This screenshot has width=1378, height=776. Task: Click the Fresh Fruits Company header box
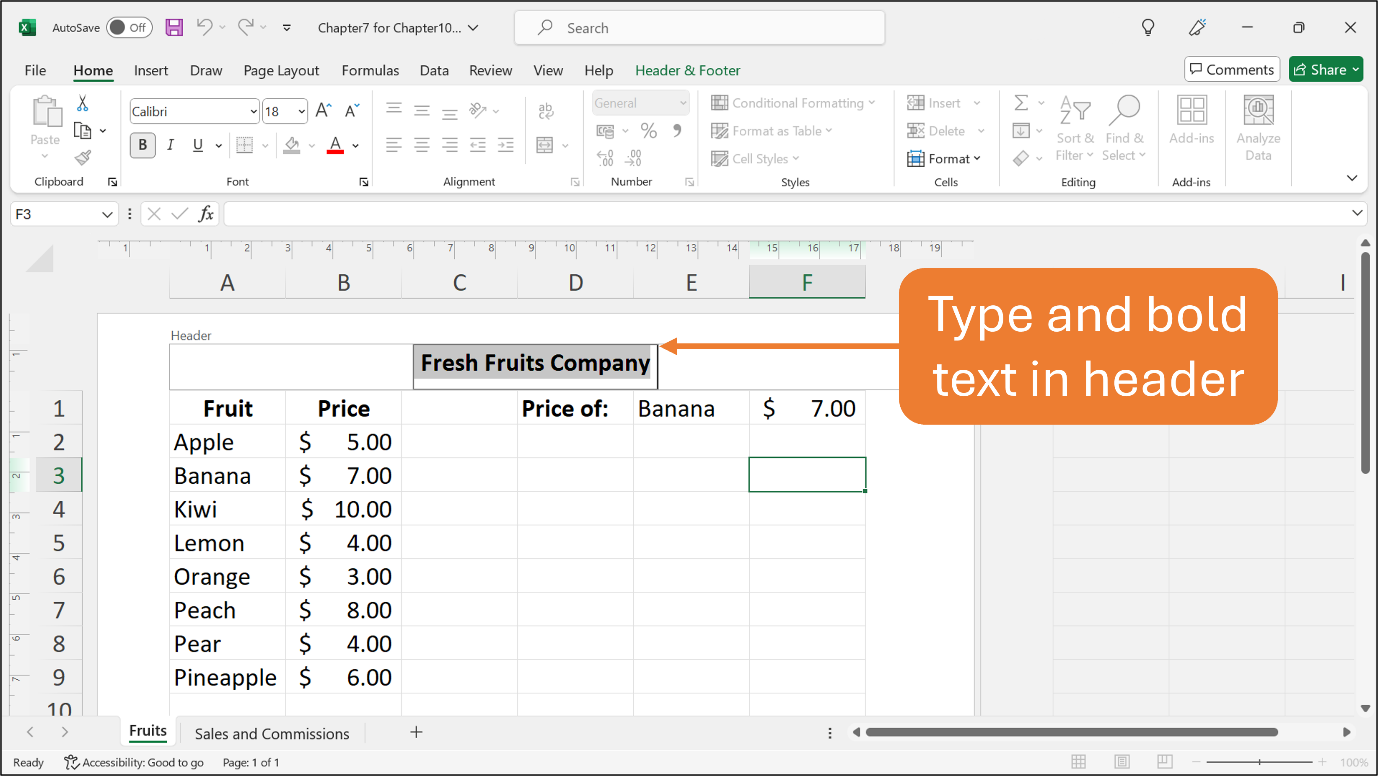click(x=535, y=366)
